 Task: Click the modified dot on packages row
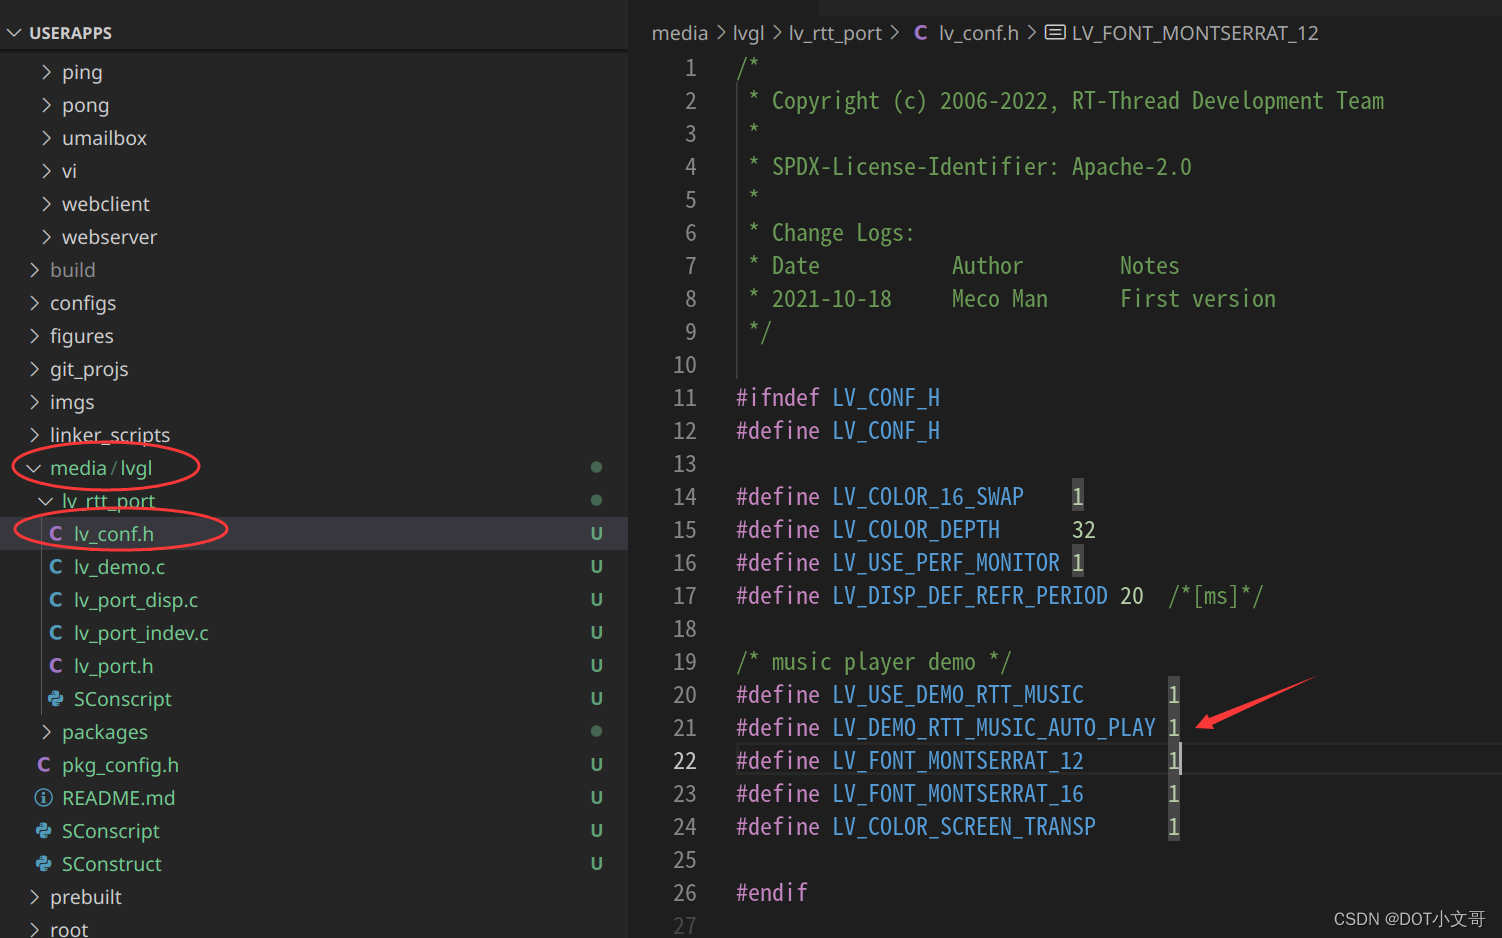[597, 731]
